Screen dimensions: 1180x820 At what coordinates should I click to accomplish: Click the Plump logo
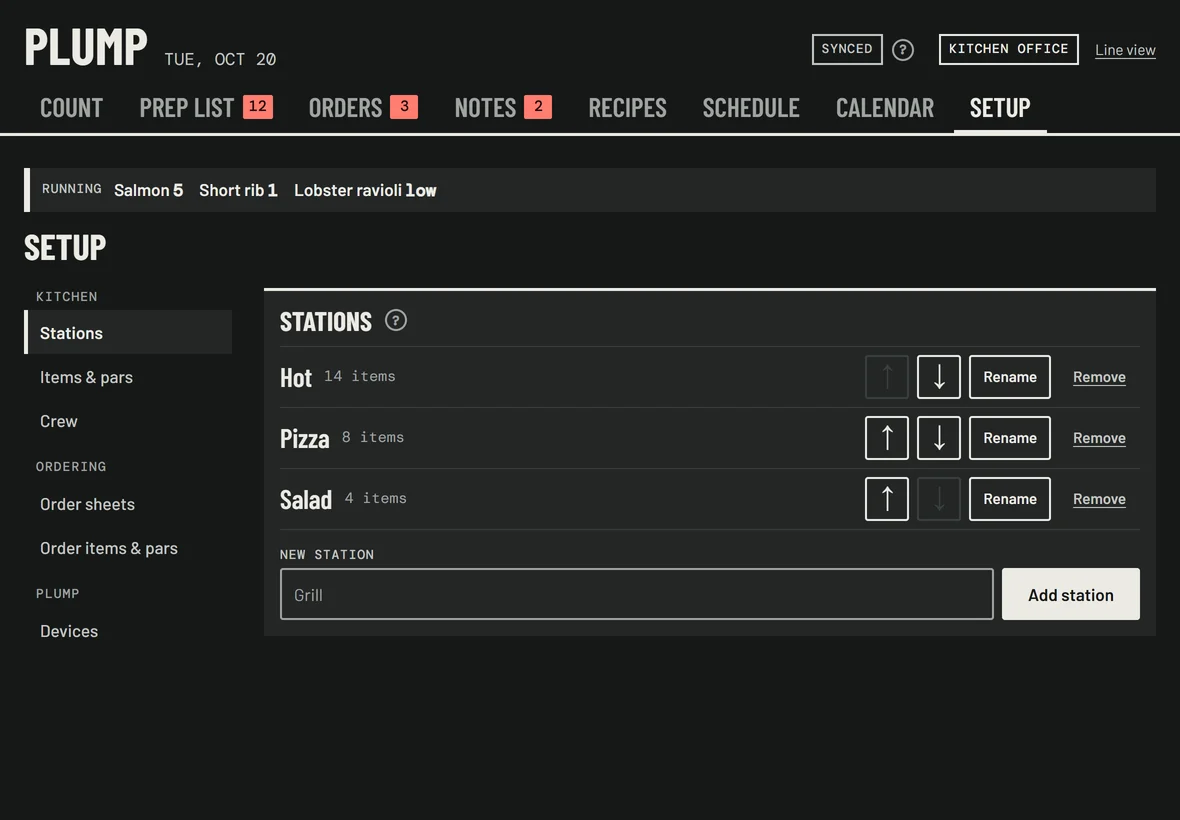(x=86, y=47)
